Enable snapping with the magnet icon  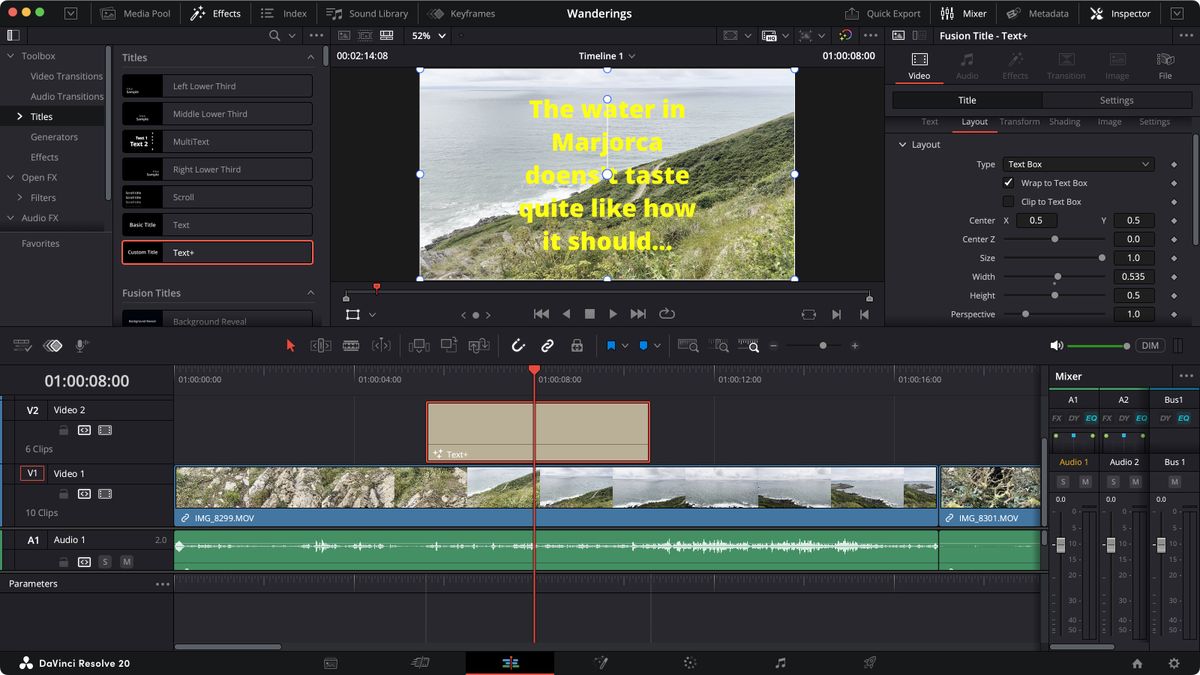(518, 345)
